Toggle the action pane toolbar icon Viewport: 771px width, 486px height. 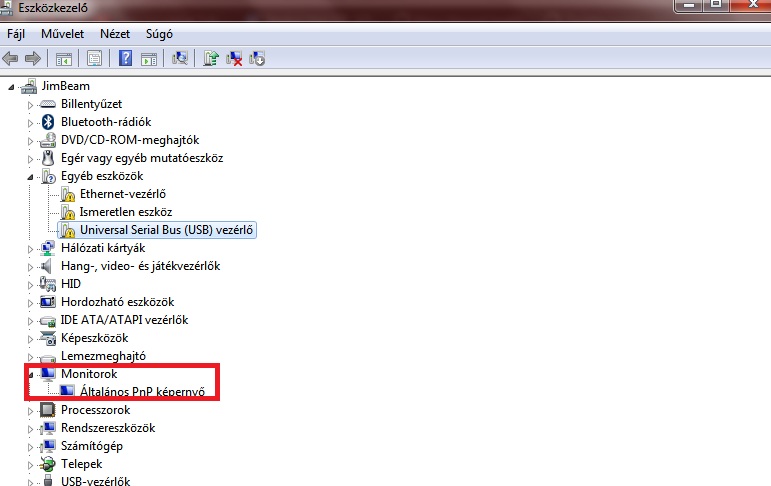click(149, 59)
